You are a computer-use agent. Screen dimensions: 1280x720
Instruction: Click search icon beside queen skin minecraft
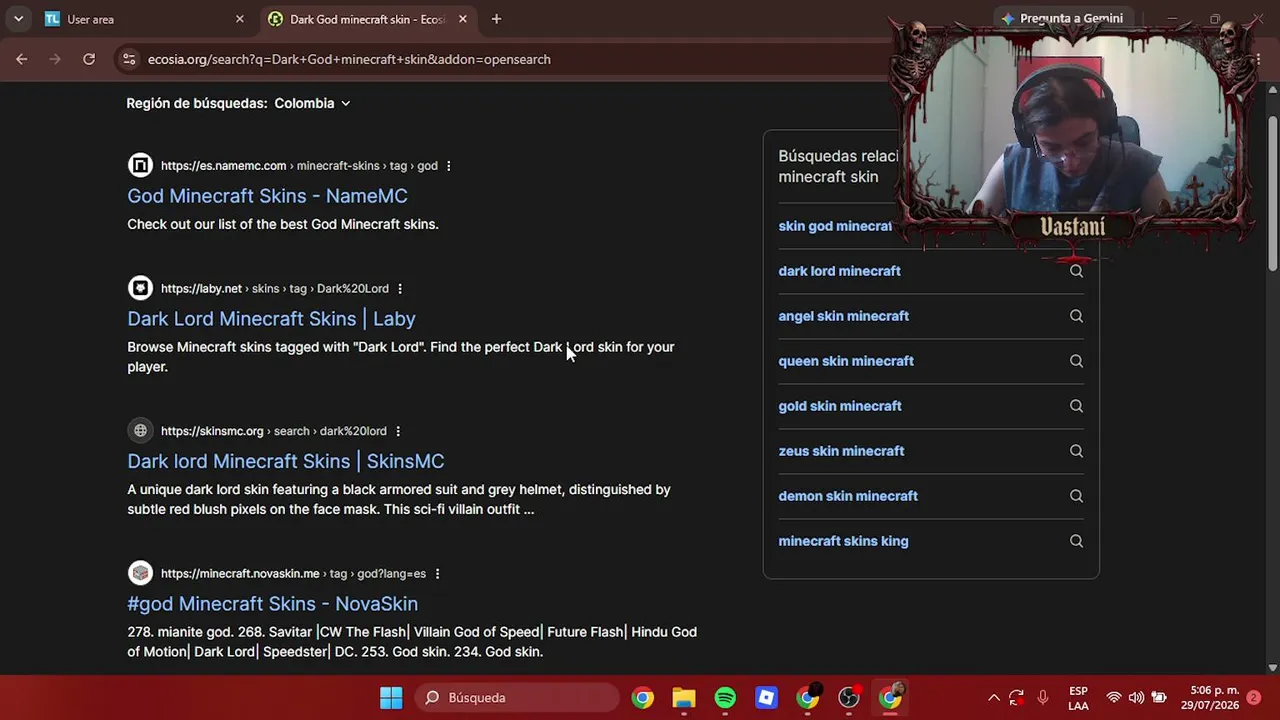pyautogui.click(x=1076, y=361)
